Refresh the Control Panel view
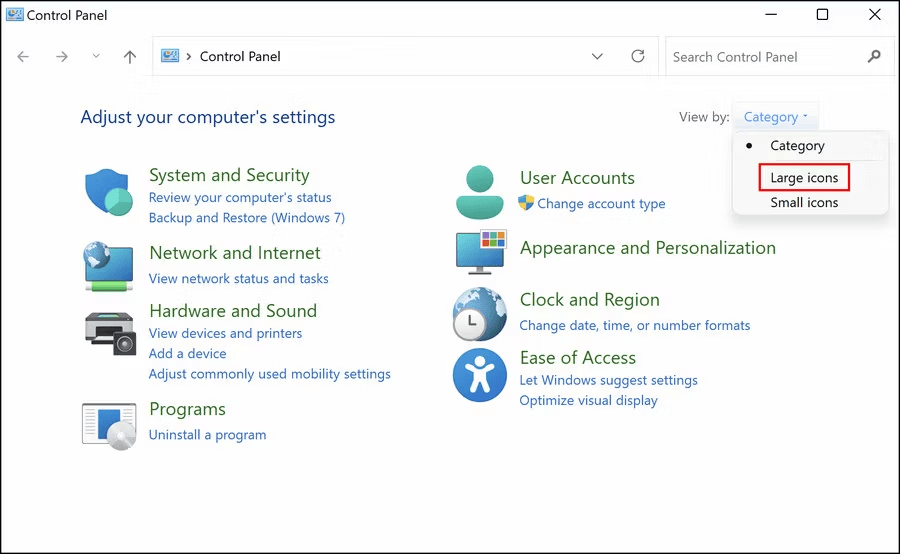The height and width of the screenshot is (554, 900). 638,56
